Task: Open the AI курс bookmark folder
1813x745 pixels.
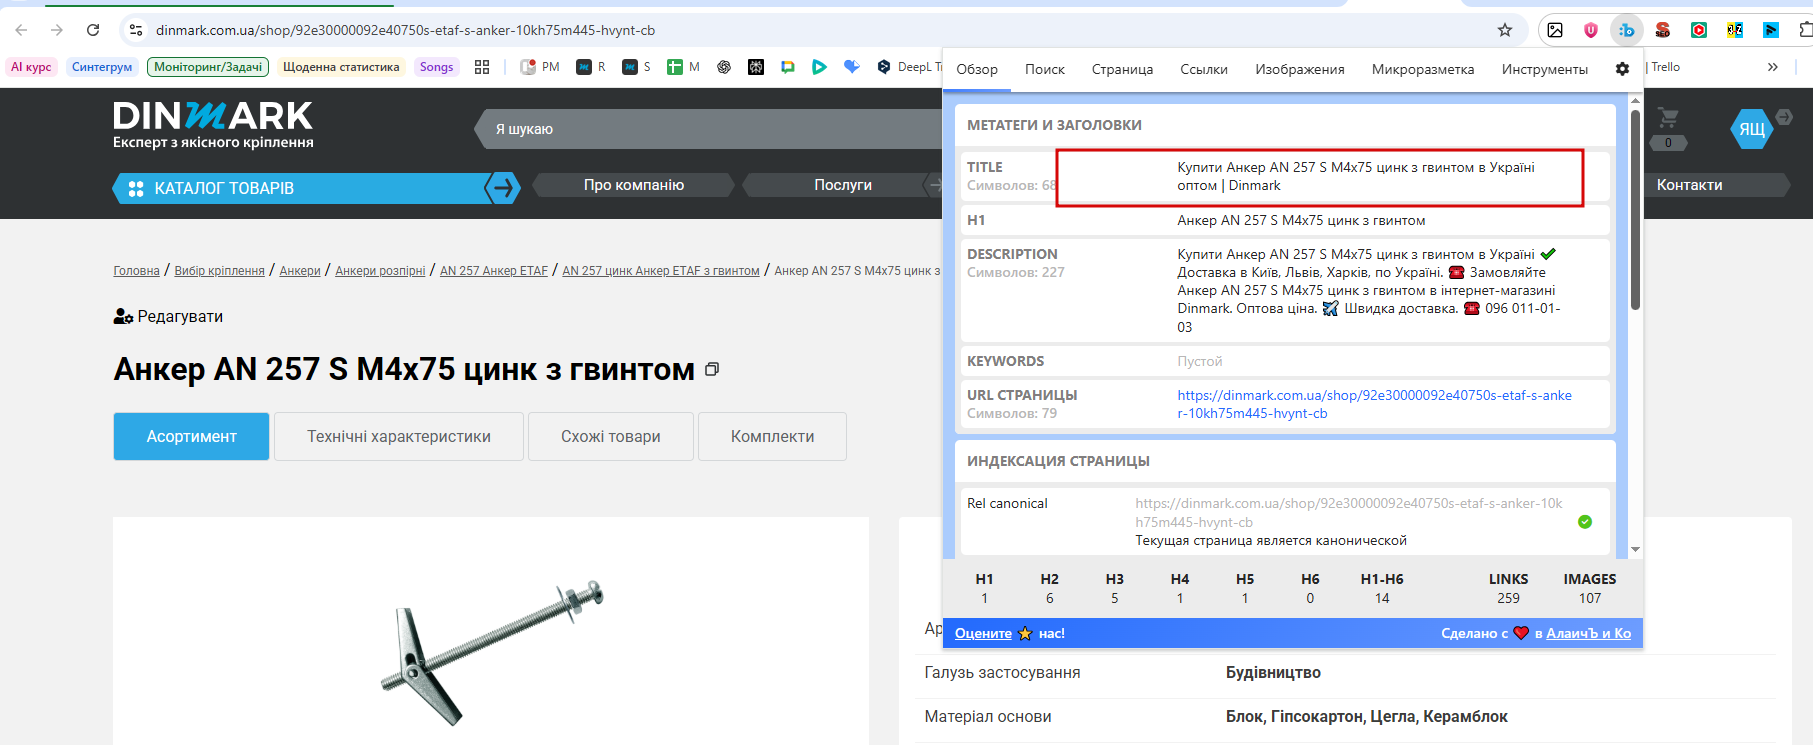Action: (x=31, y=67)
